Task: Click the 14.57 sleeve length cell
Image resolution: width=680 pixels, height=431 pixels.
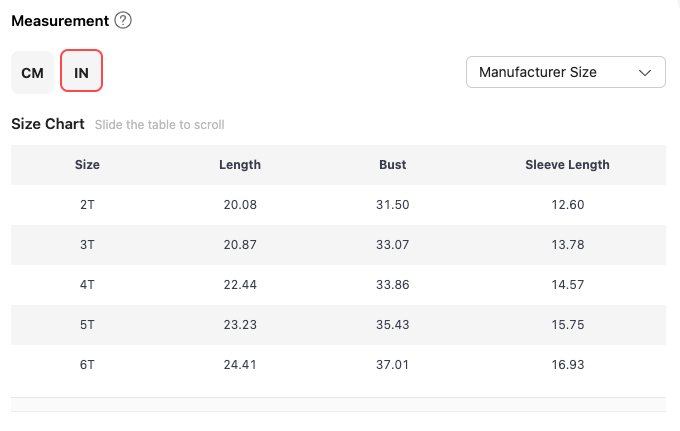Action: pyautogui.click(x=567, y=285)
